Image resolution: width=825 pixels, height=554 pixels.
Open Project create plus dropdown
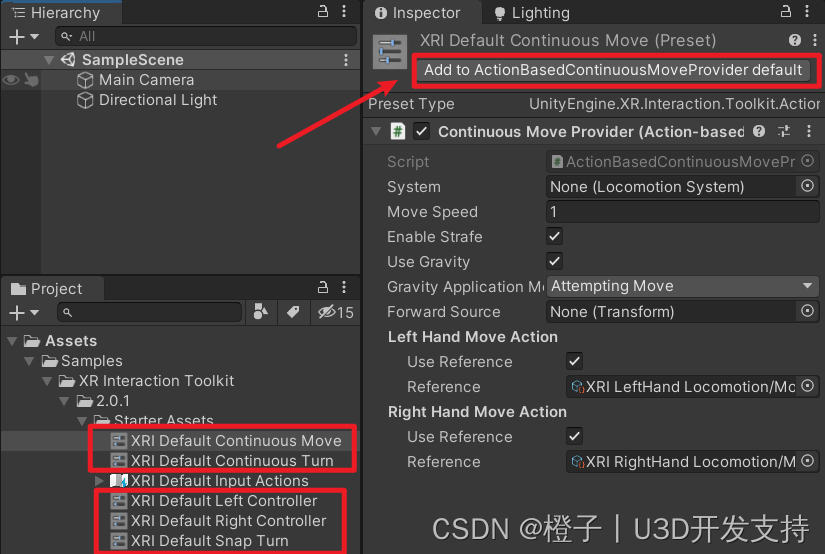pos(24,313)
